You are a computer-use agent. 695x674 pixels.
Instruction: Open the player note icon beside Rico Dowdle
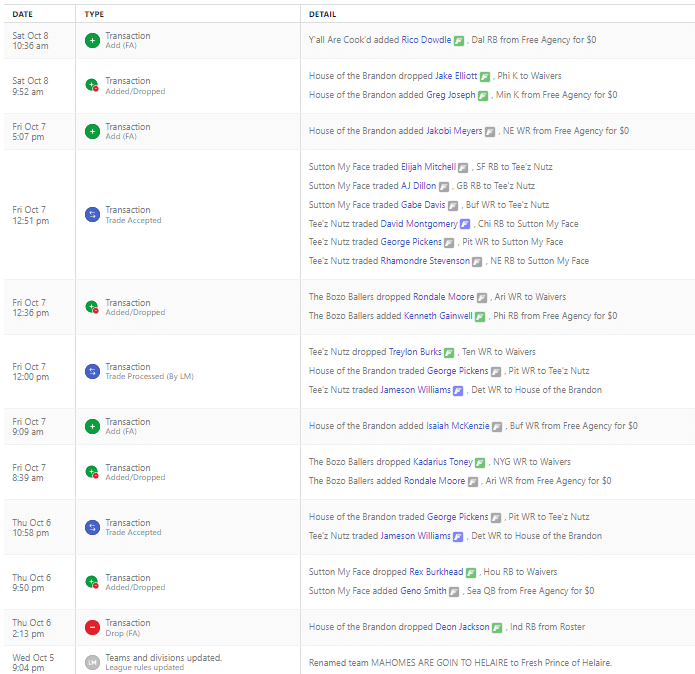[x=459, y=41]
